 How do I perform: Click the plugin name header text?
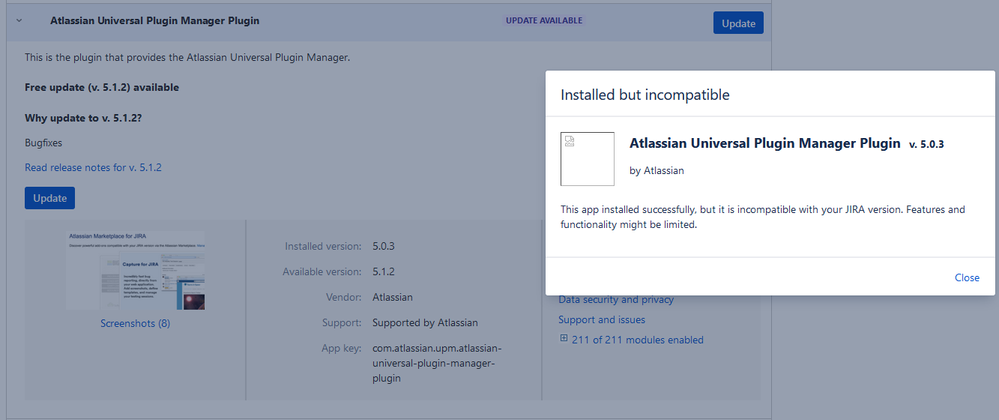pyautogui.click(x=155, y=20)
